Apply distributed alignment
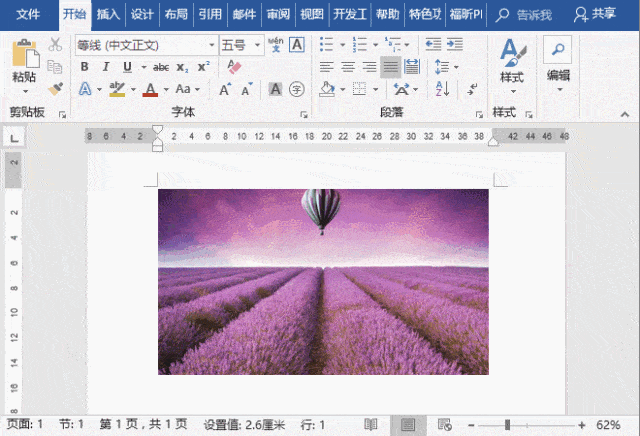 [x=412, y=67]
